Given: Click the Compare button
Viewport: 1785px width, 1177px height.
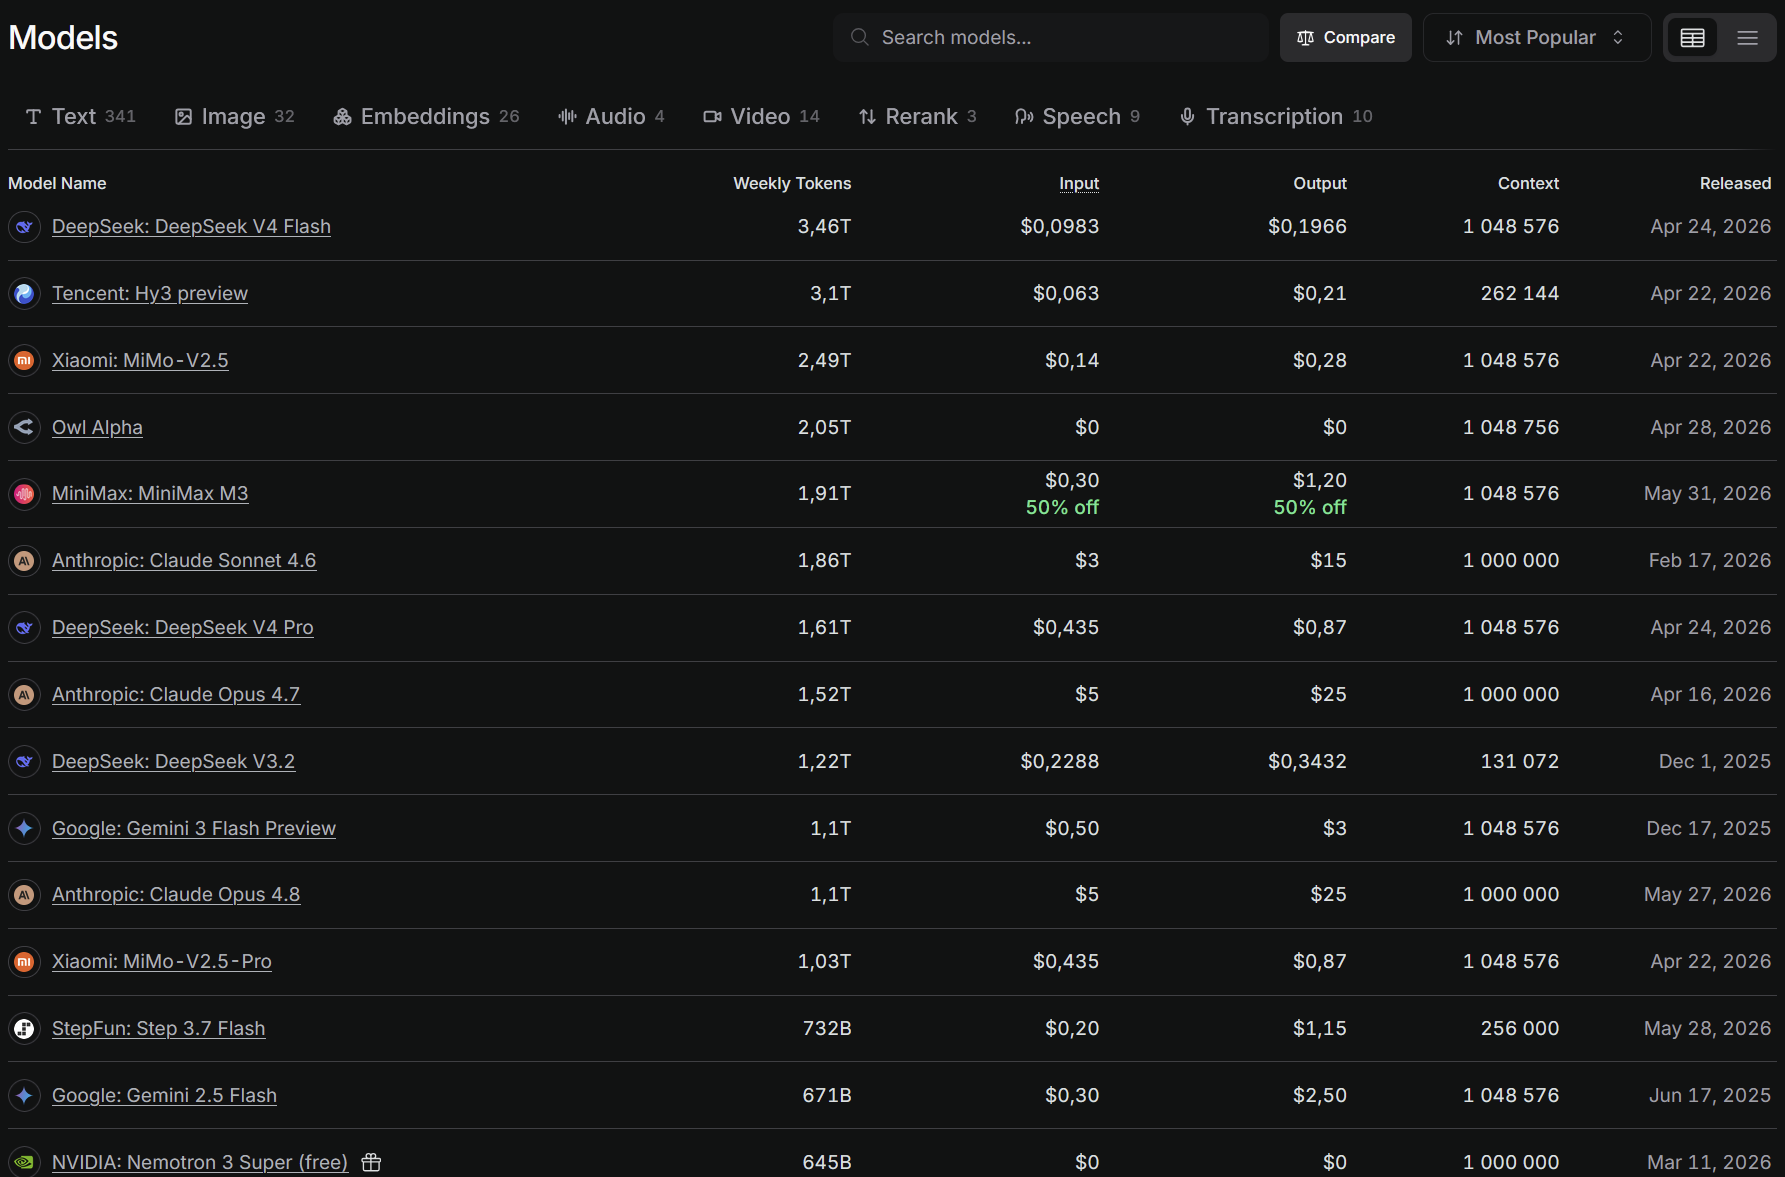Looking at the screenshot, I should pyautogui.click(x=1345, y=38).
